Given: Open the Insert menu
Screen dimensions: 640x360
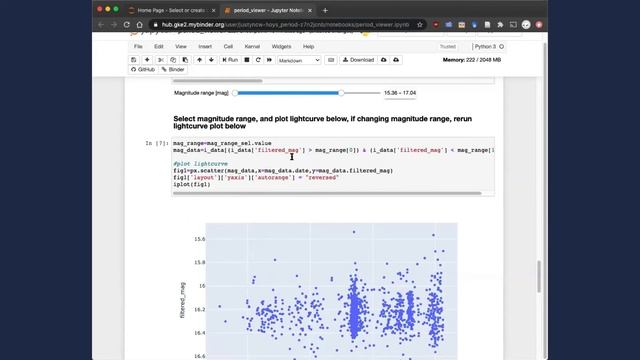Looking at the screenshot, I should tap(205, 47).
